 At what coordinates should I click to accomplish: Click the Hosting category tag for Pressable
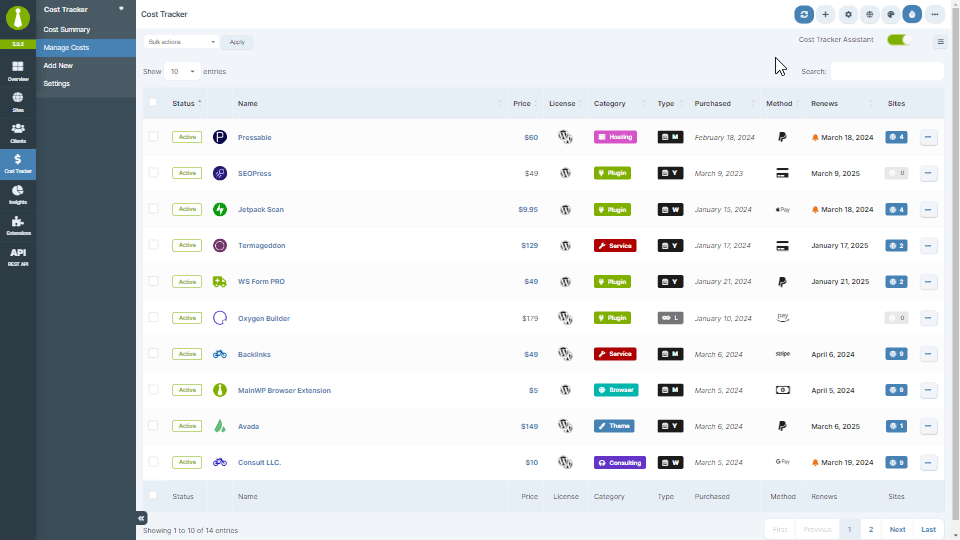[615, 137]
